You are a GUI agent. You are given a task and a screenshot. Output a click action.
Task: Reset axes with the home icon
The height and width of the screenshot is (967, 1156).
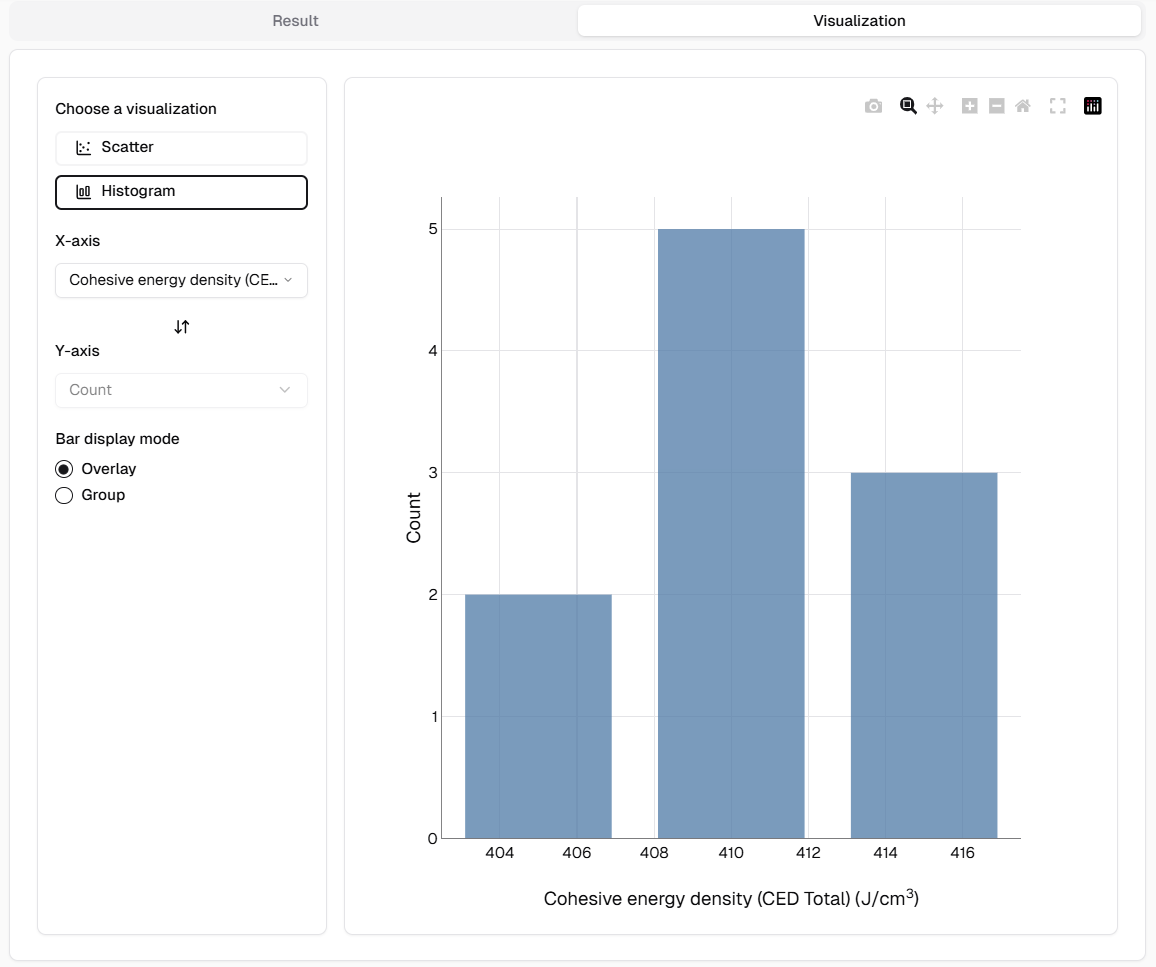(1023, 106)
